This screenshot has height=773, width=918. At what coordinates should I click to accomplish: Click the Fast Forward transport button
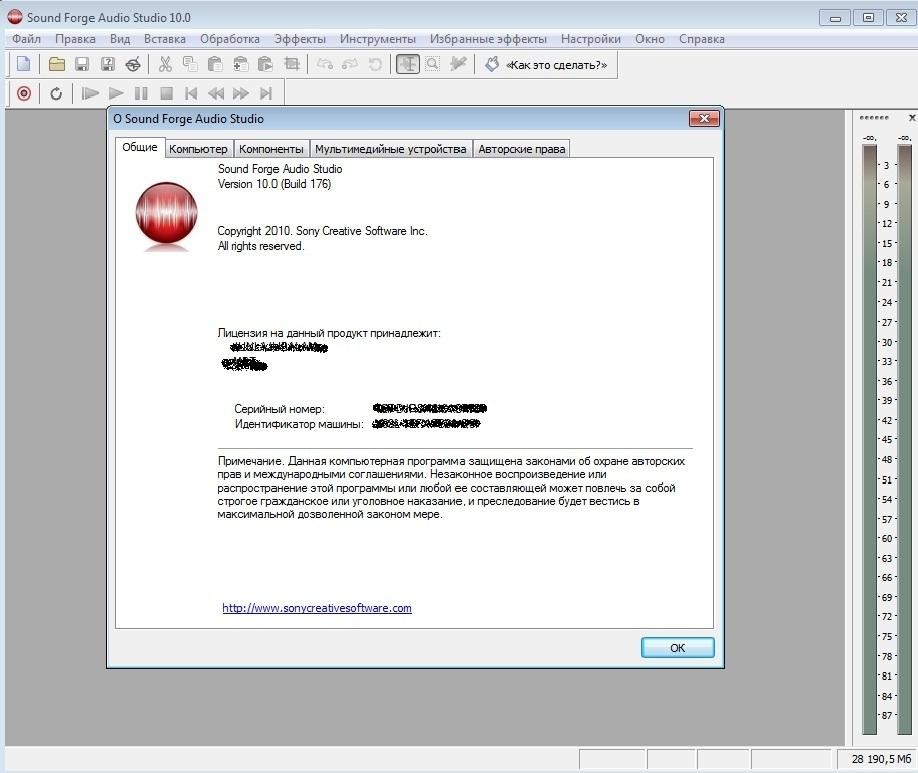coord(241,93)
